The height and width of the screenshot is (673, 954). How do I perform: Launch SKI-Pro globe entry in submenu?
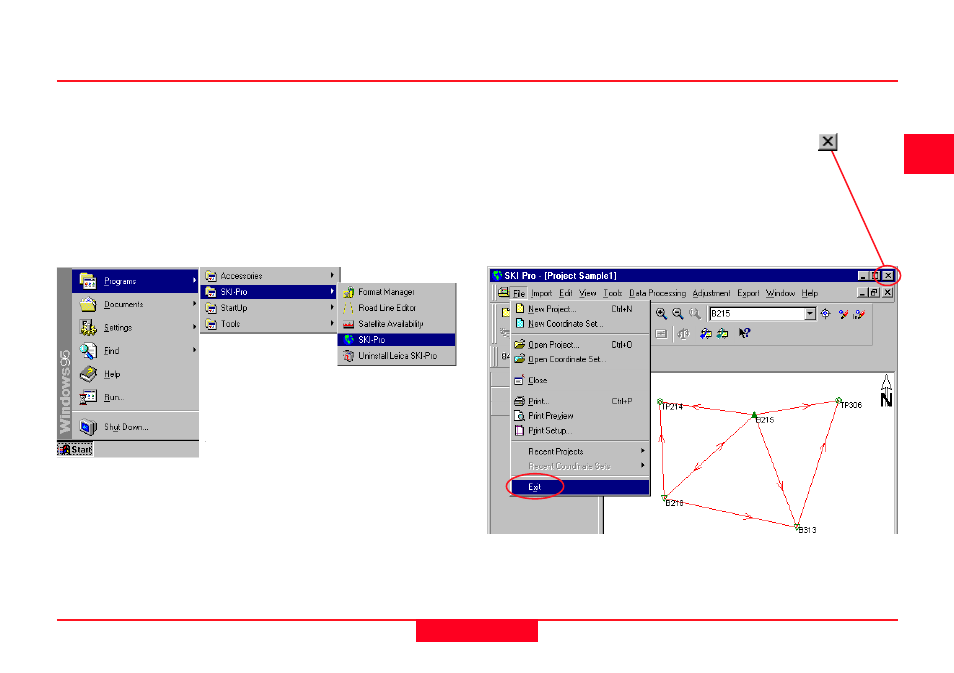click(x=397, y=340)
